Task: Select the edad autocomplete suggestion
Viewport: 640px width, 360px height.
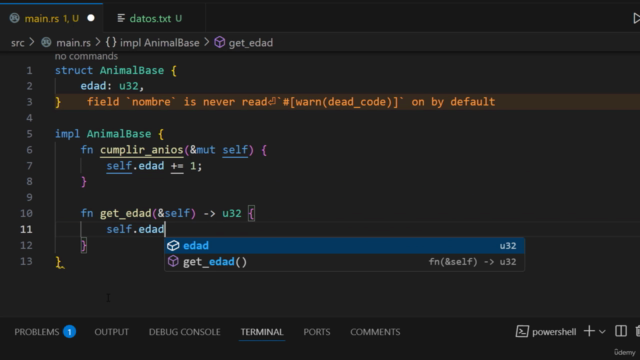Action: click(344, 245)
